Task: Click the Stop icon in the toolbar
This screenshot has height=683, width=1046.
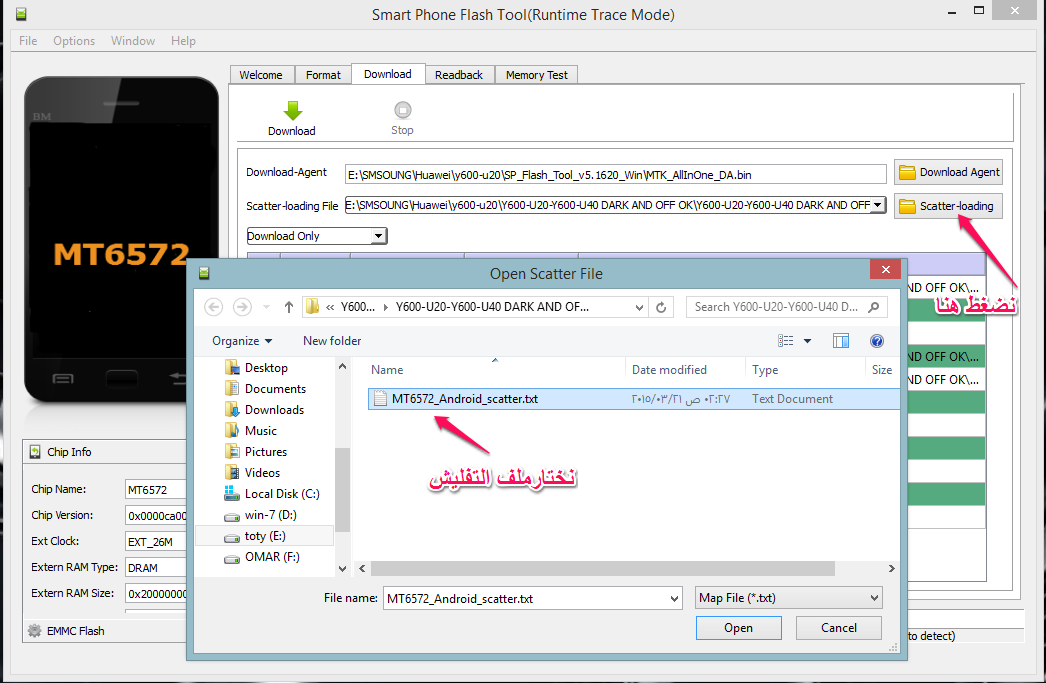Action: 403,109
